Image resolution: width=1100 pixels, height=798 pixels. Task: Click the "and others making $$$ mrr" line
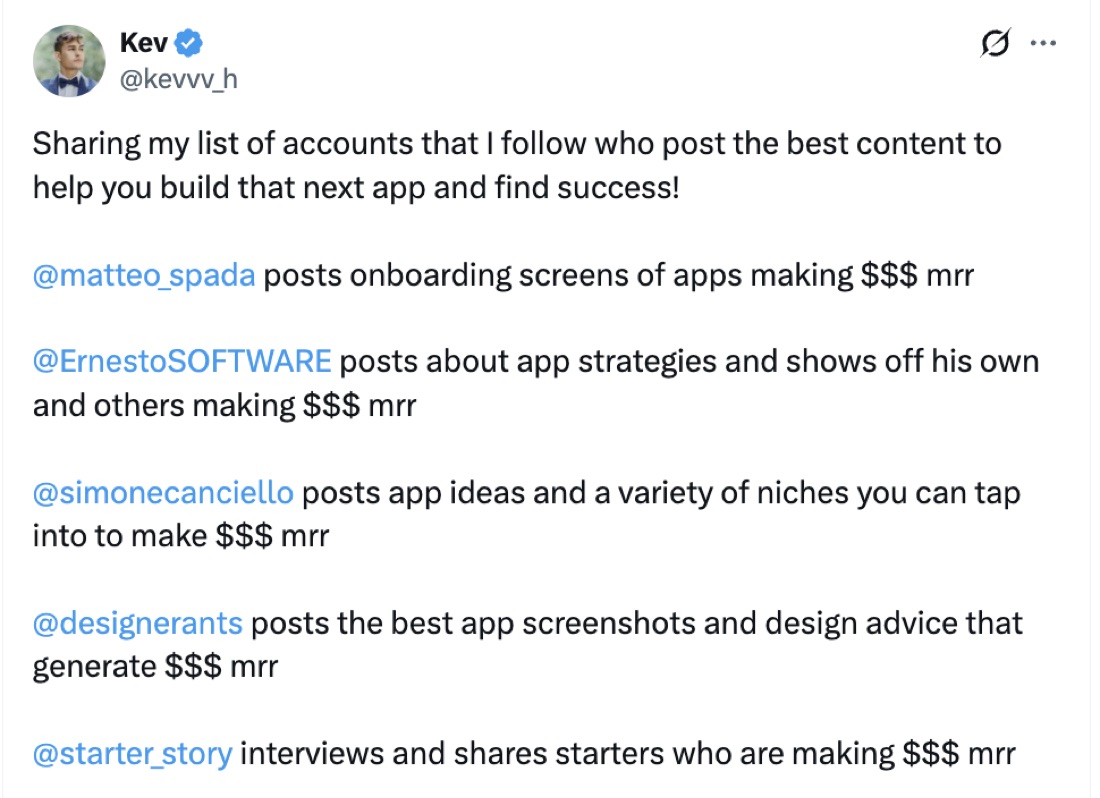point(224,405)
